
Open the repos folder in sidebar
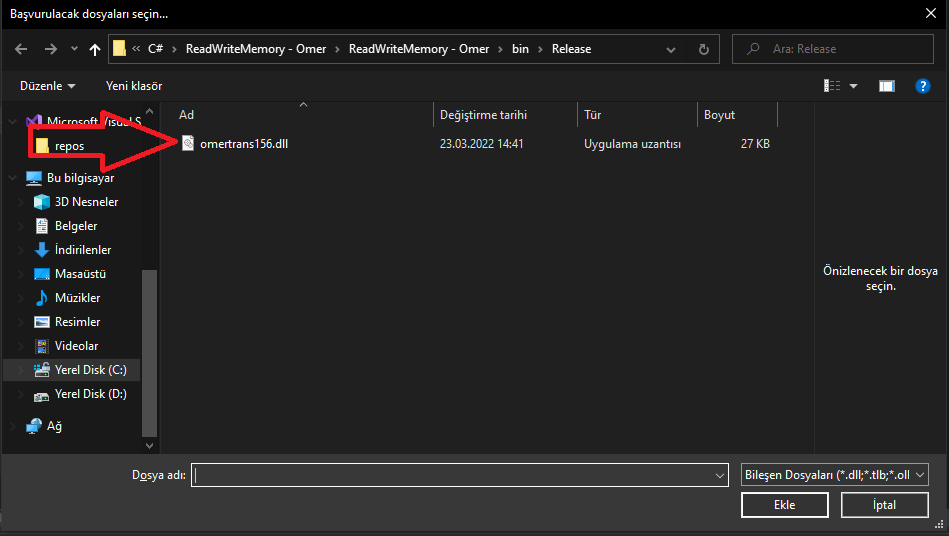pyautogui.click(x=70, y=146)
